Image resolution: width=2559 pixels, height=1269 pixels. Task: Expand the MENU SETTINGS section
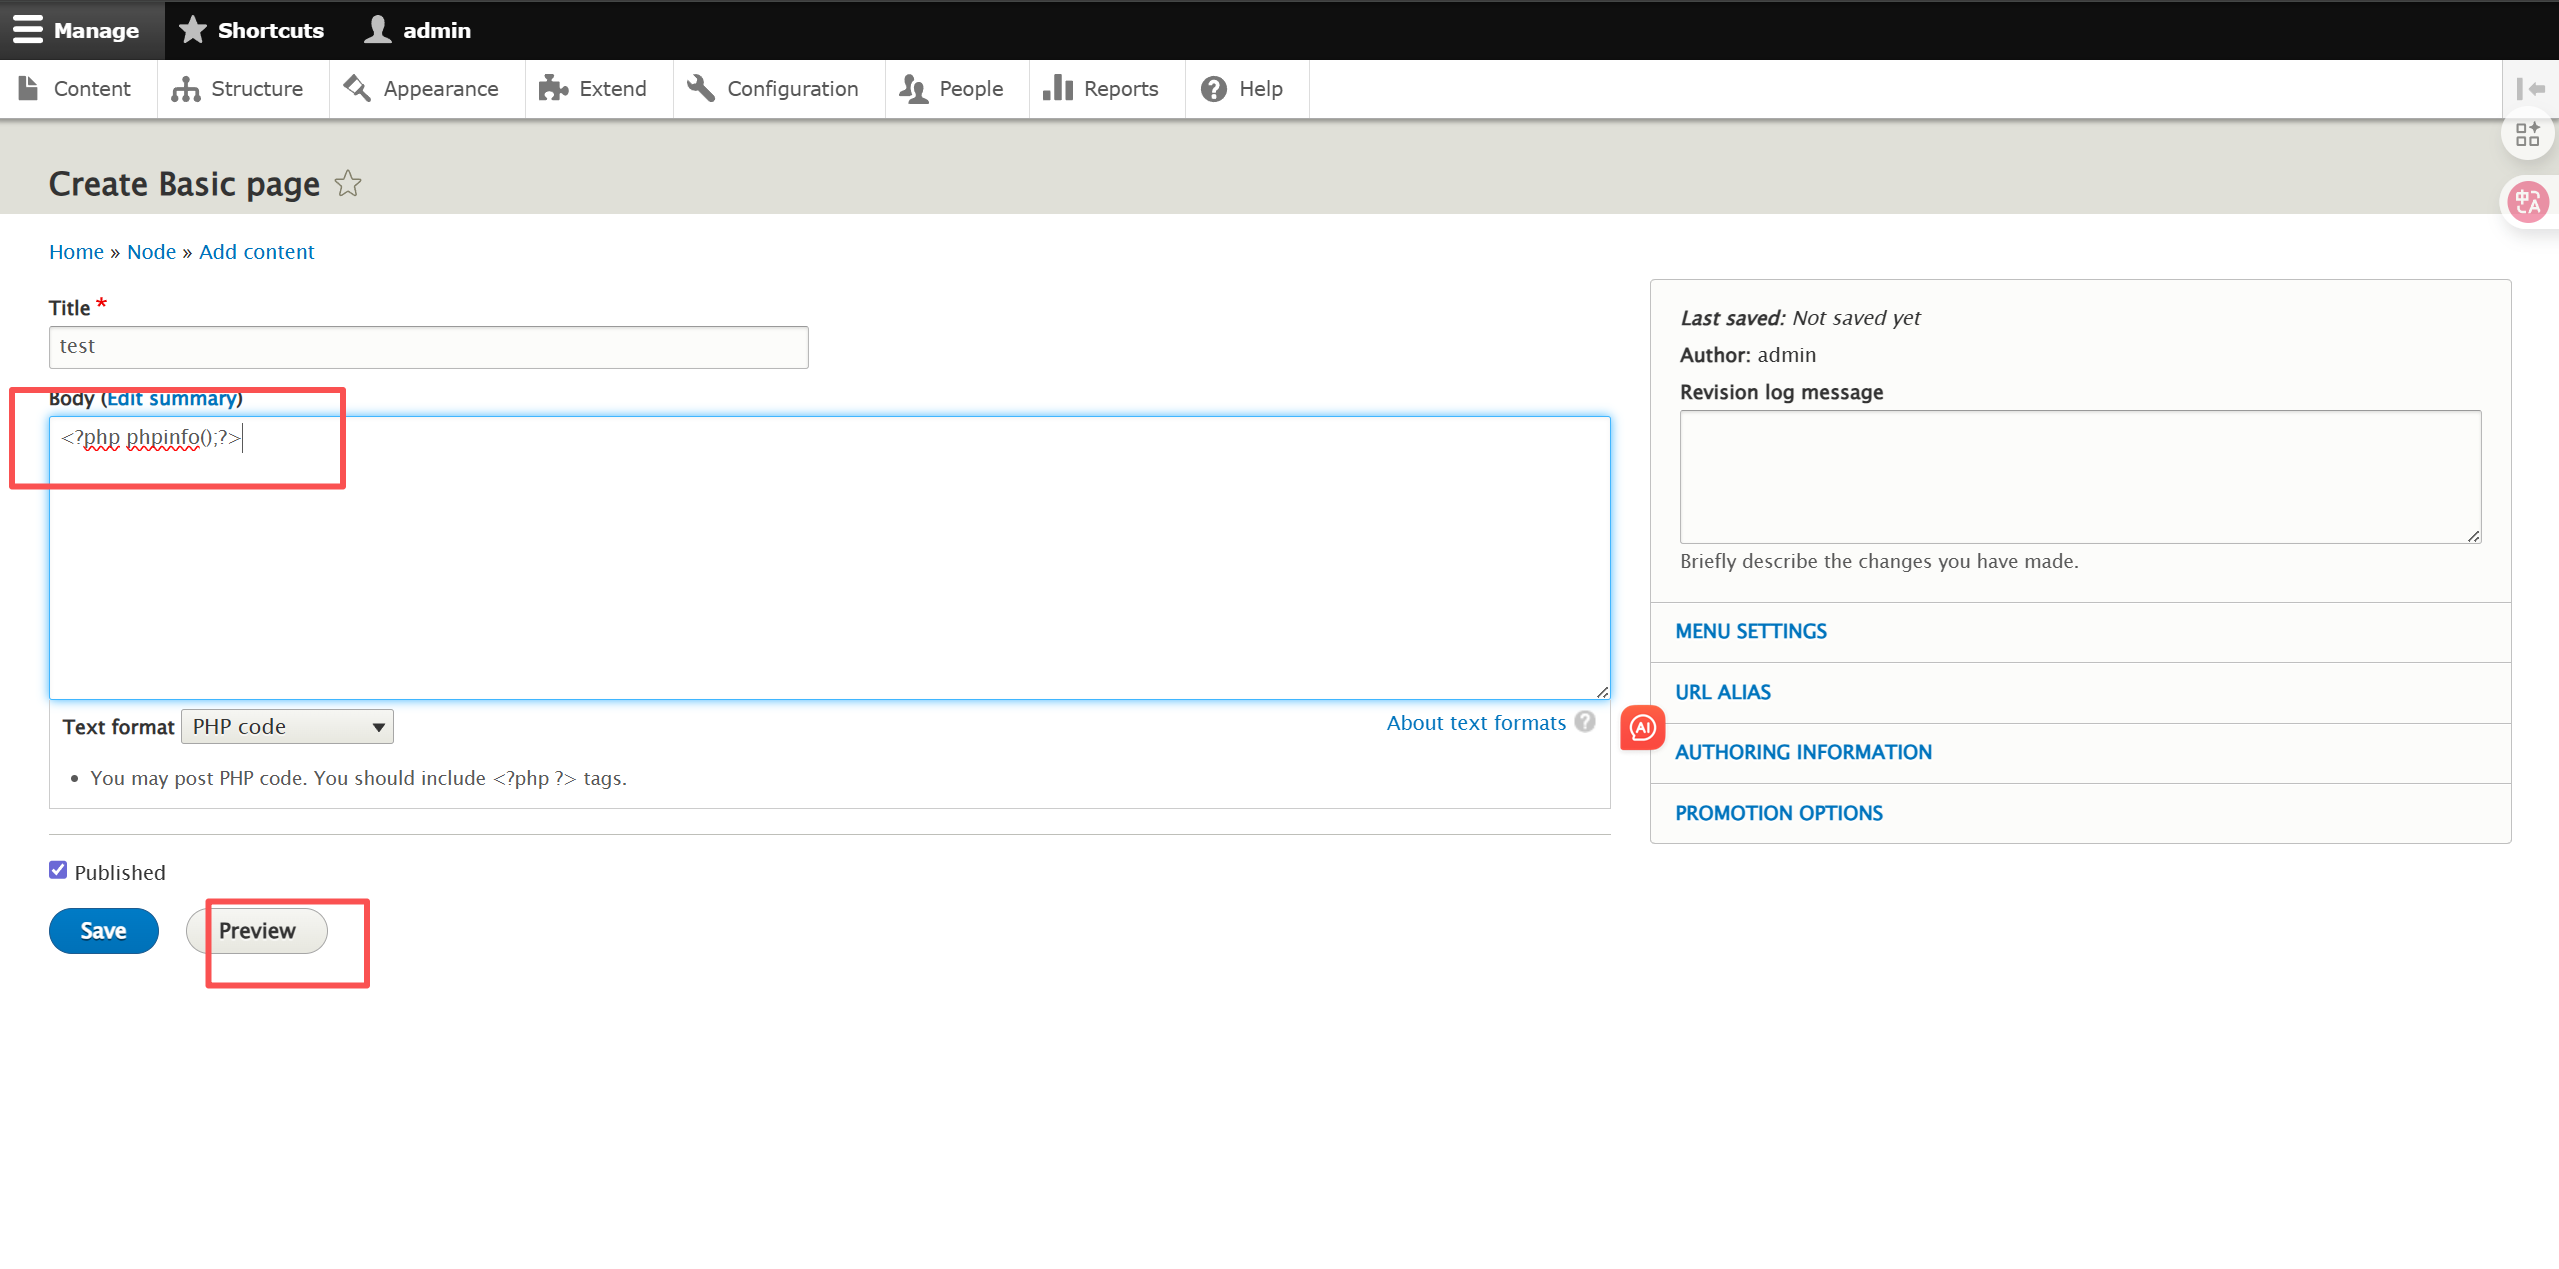[x=1750, y=632]
